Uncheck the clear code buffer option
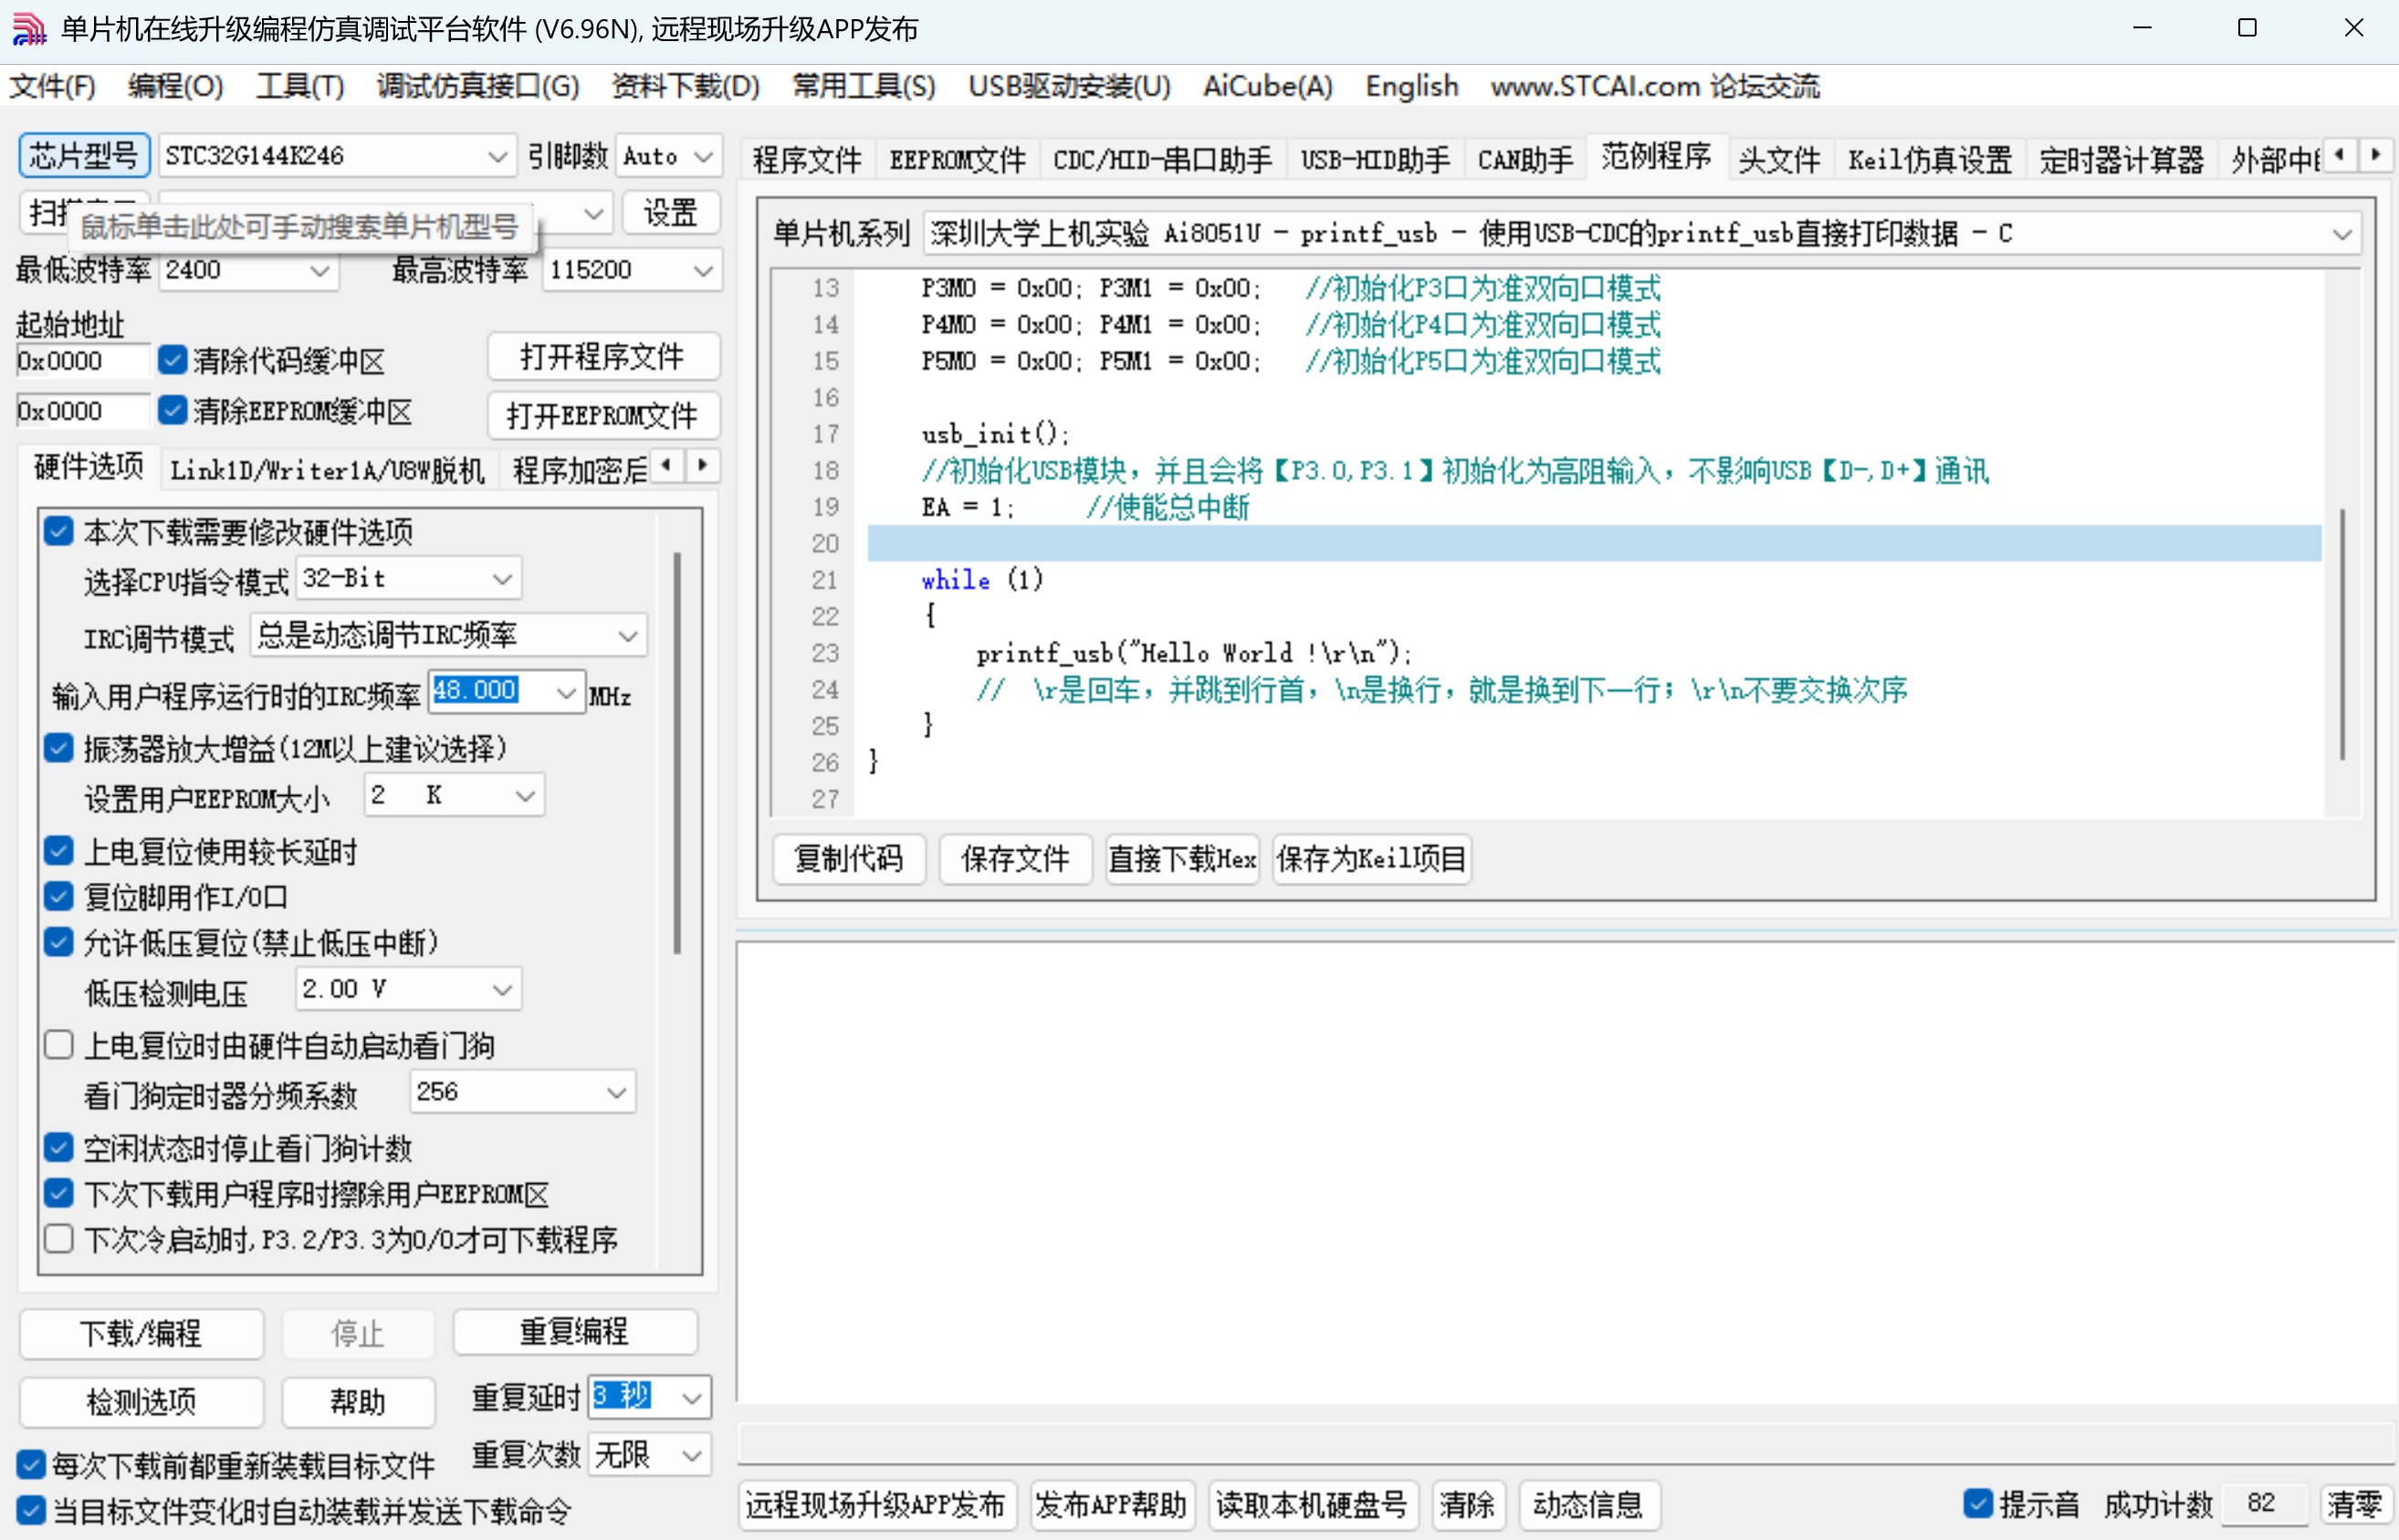Image resolution: width=2399 pixels, height=1540 pixels. (173, 360)
